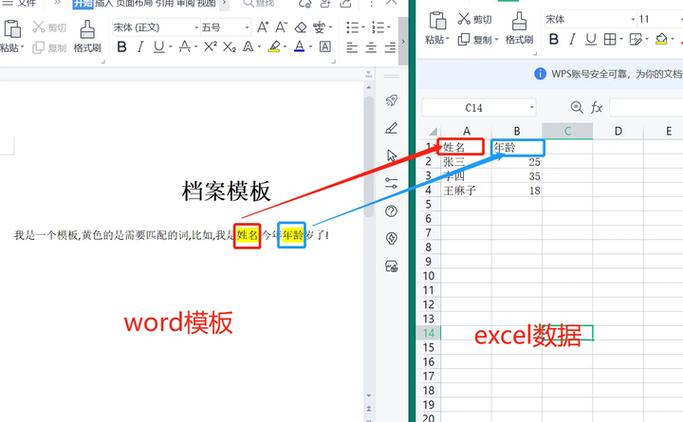This screenshot has height=422, width=683.
Task: Increase font size with A+ icon
Action: (263, 27)
